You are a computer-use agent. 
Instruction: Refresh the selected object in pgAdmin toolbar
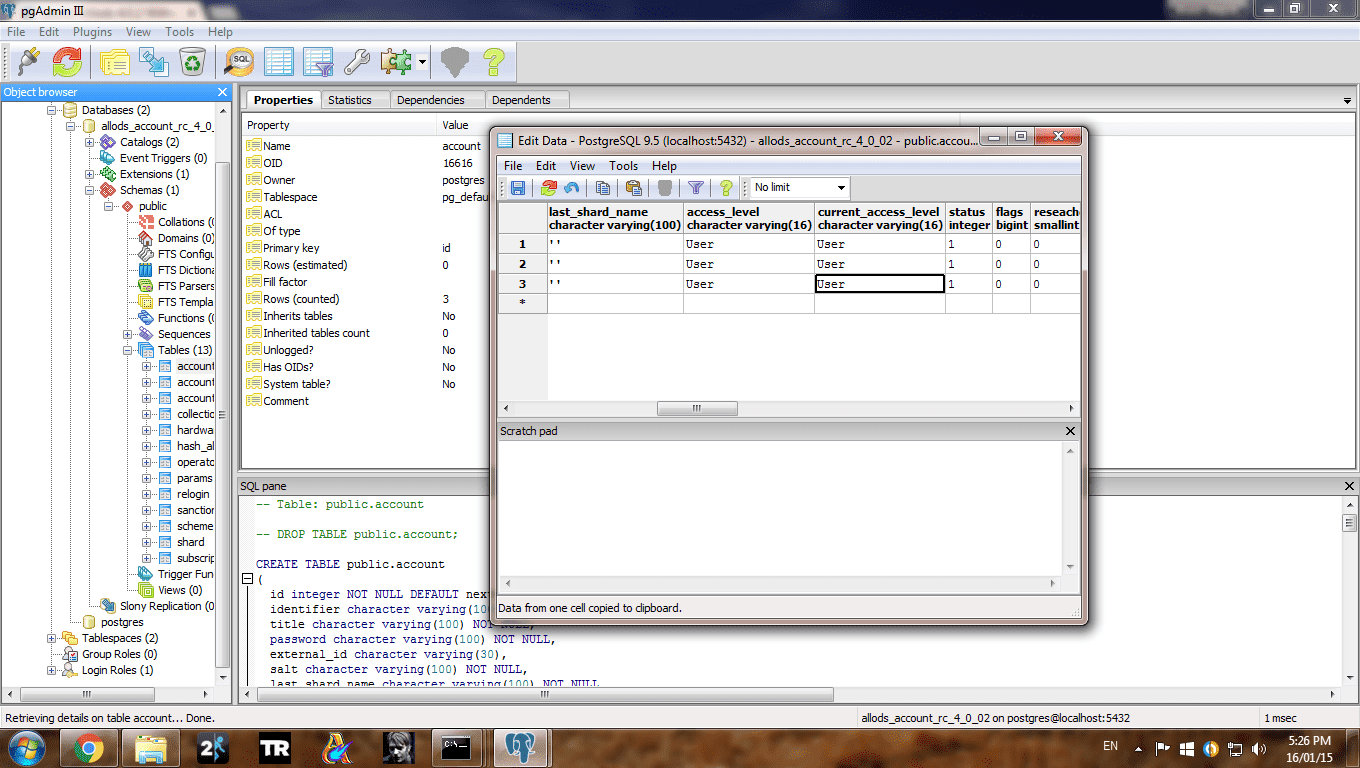click(68, 62)
